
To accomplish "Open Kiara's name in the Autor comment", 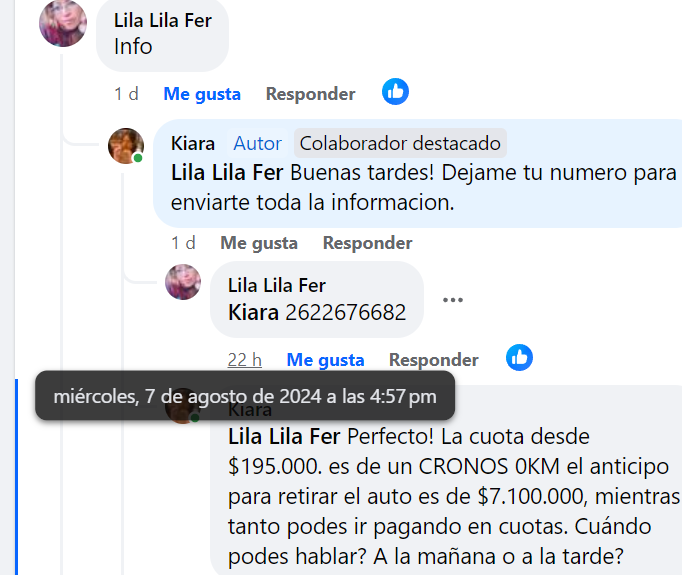I will pyautogui.click(x=193, y=143).
